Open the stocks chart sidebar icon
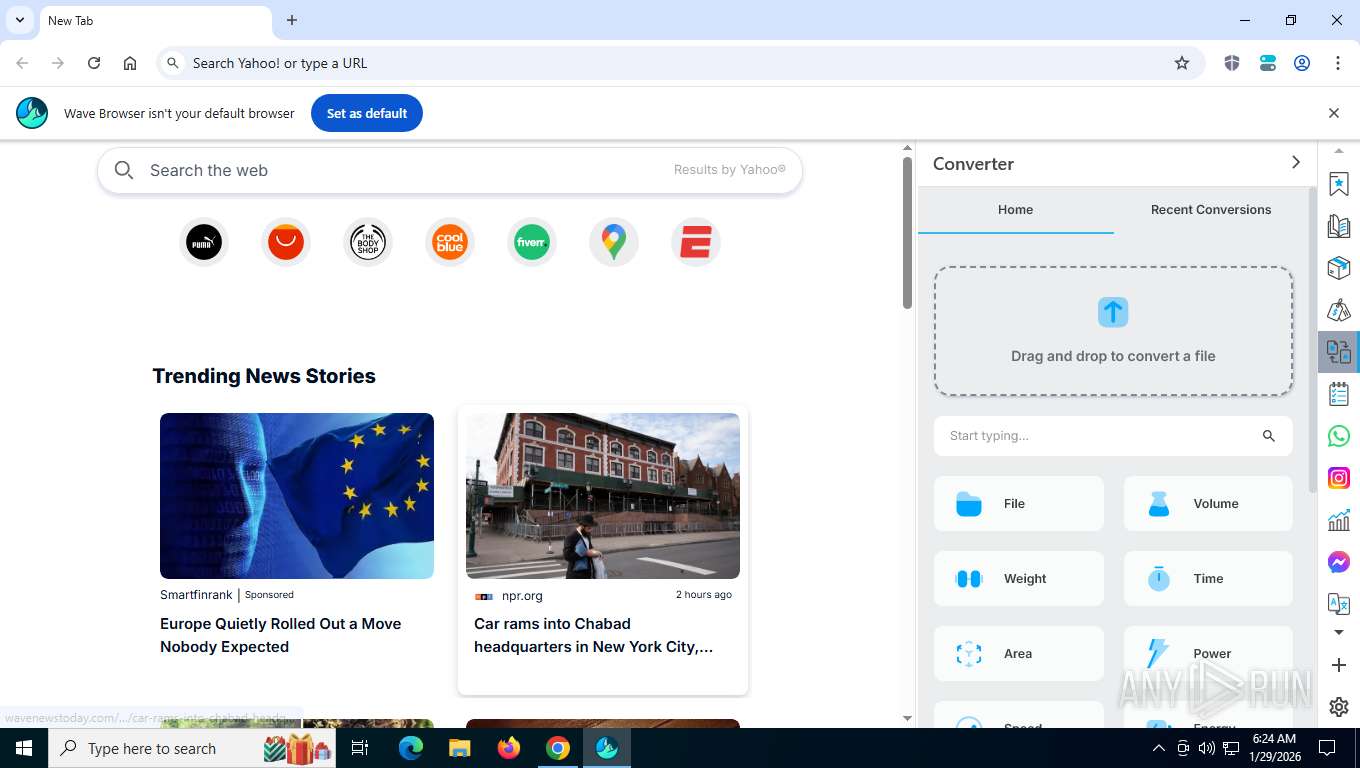Image resolution: width=1360 pixels, height=768 pixels. coord(1339,520)
